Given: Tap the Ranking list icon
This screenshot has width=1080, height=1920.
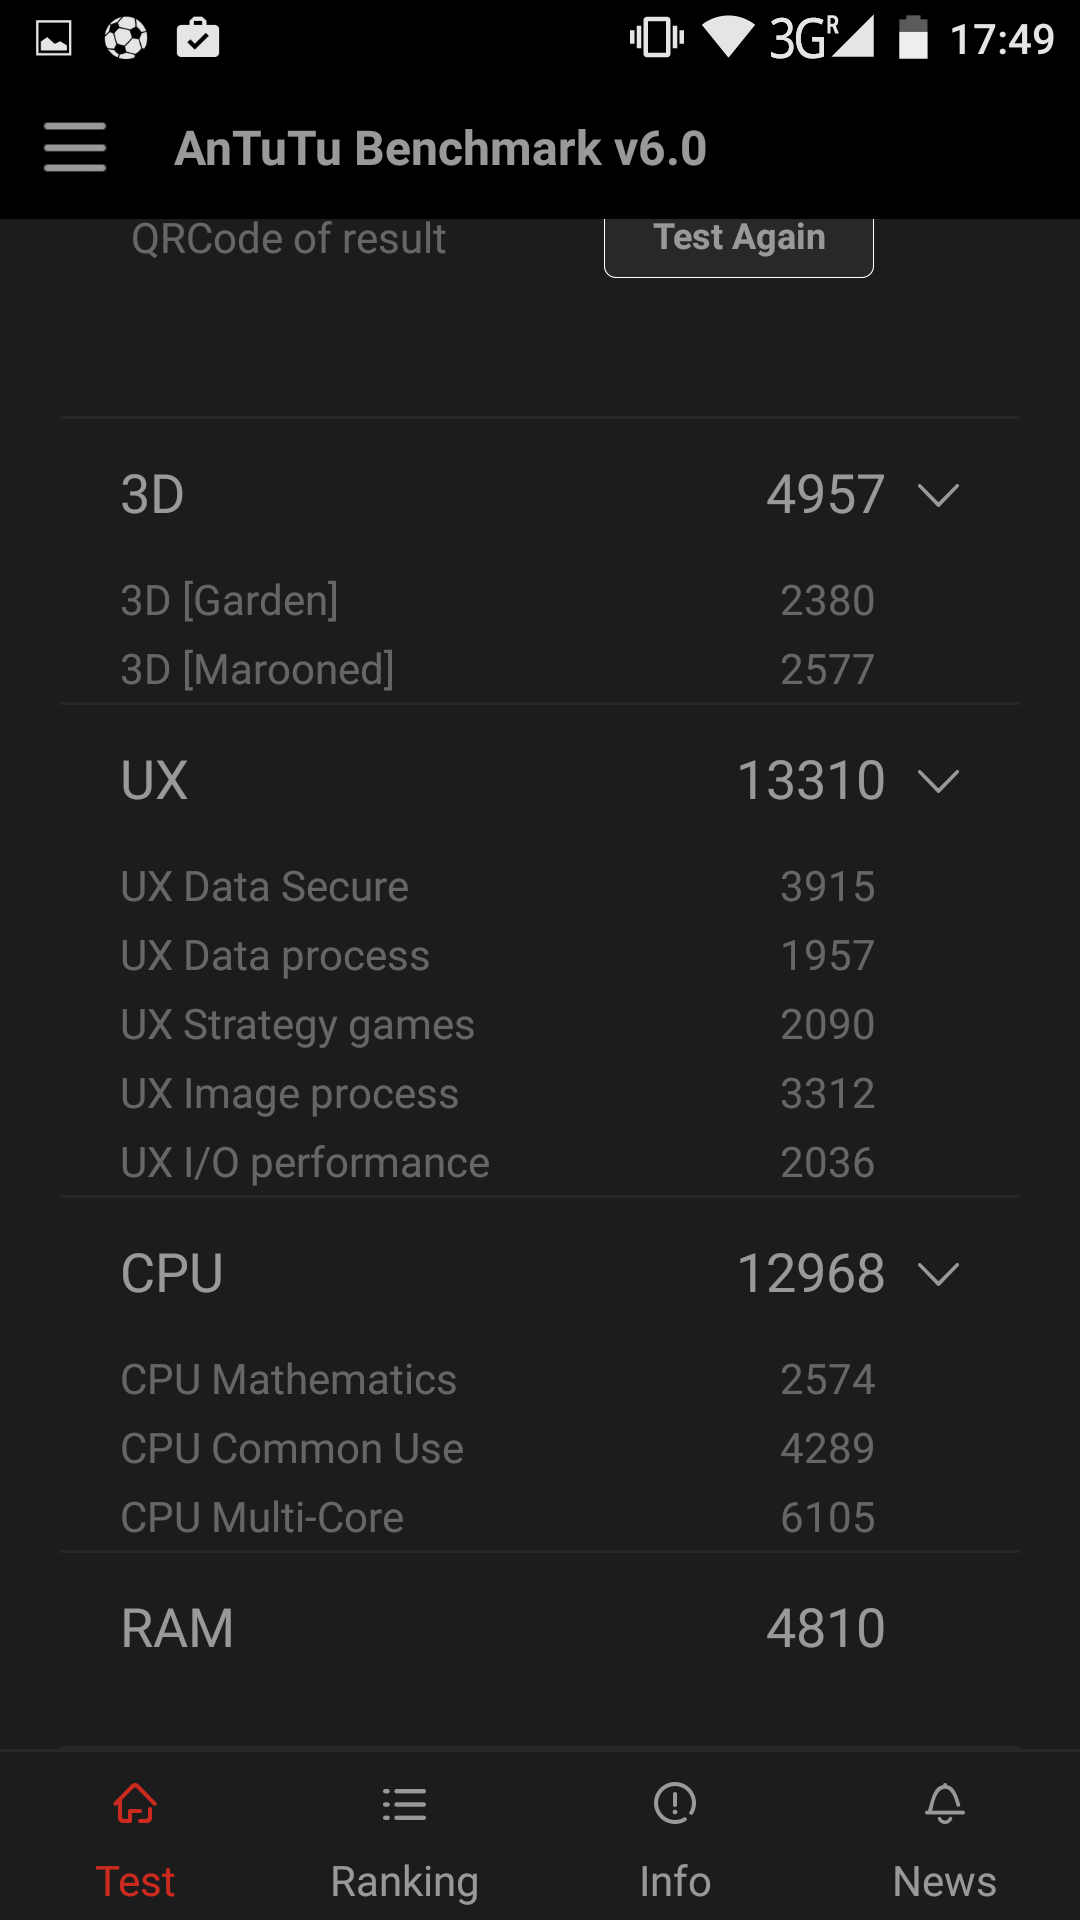Looking at the screenshot, I should pyautogui.click(x=404, y=1804).
